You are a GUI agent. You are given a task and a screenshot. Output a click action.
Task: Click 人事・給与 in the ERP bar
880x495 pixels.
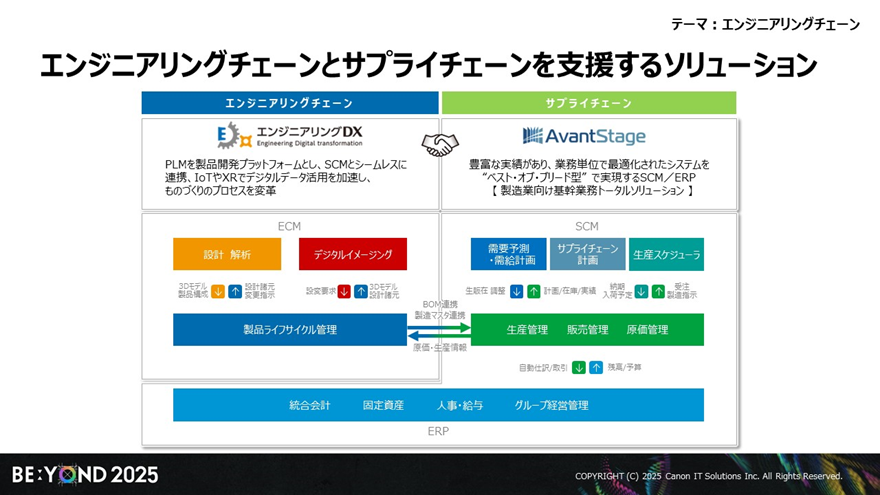click(x=460, y=405)
